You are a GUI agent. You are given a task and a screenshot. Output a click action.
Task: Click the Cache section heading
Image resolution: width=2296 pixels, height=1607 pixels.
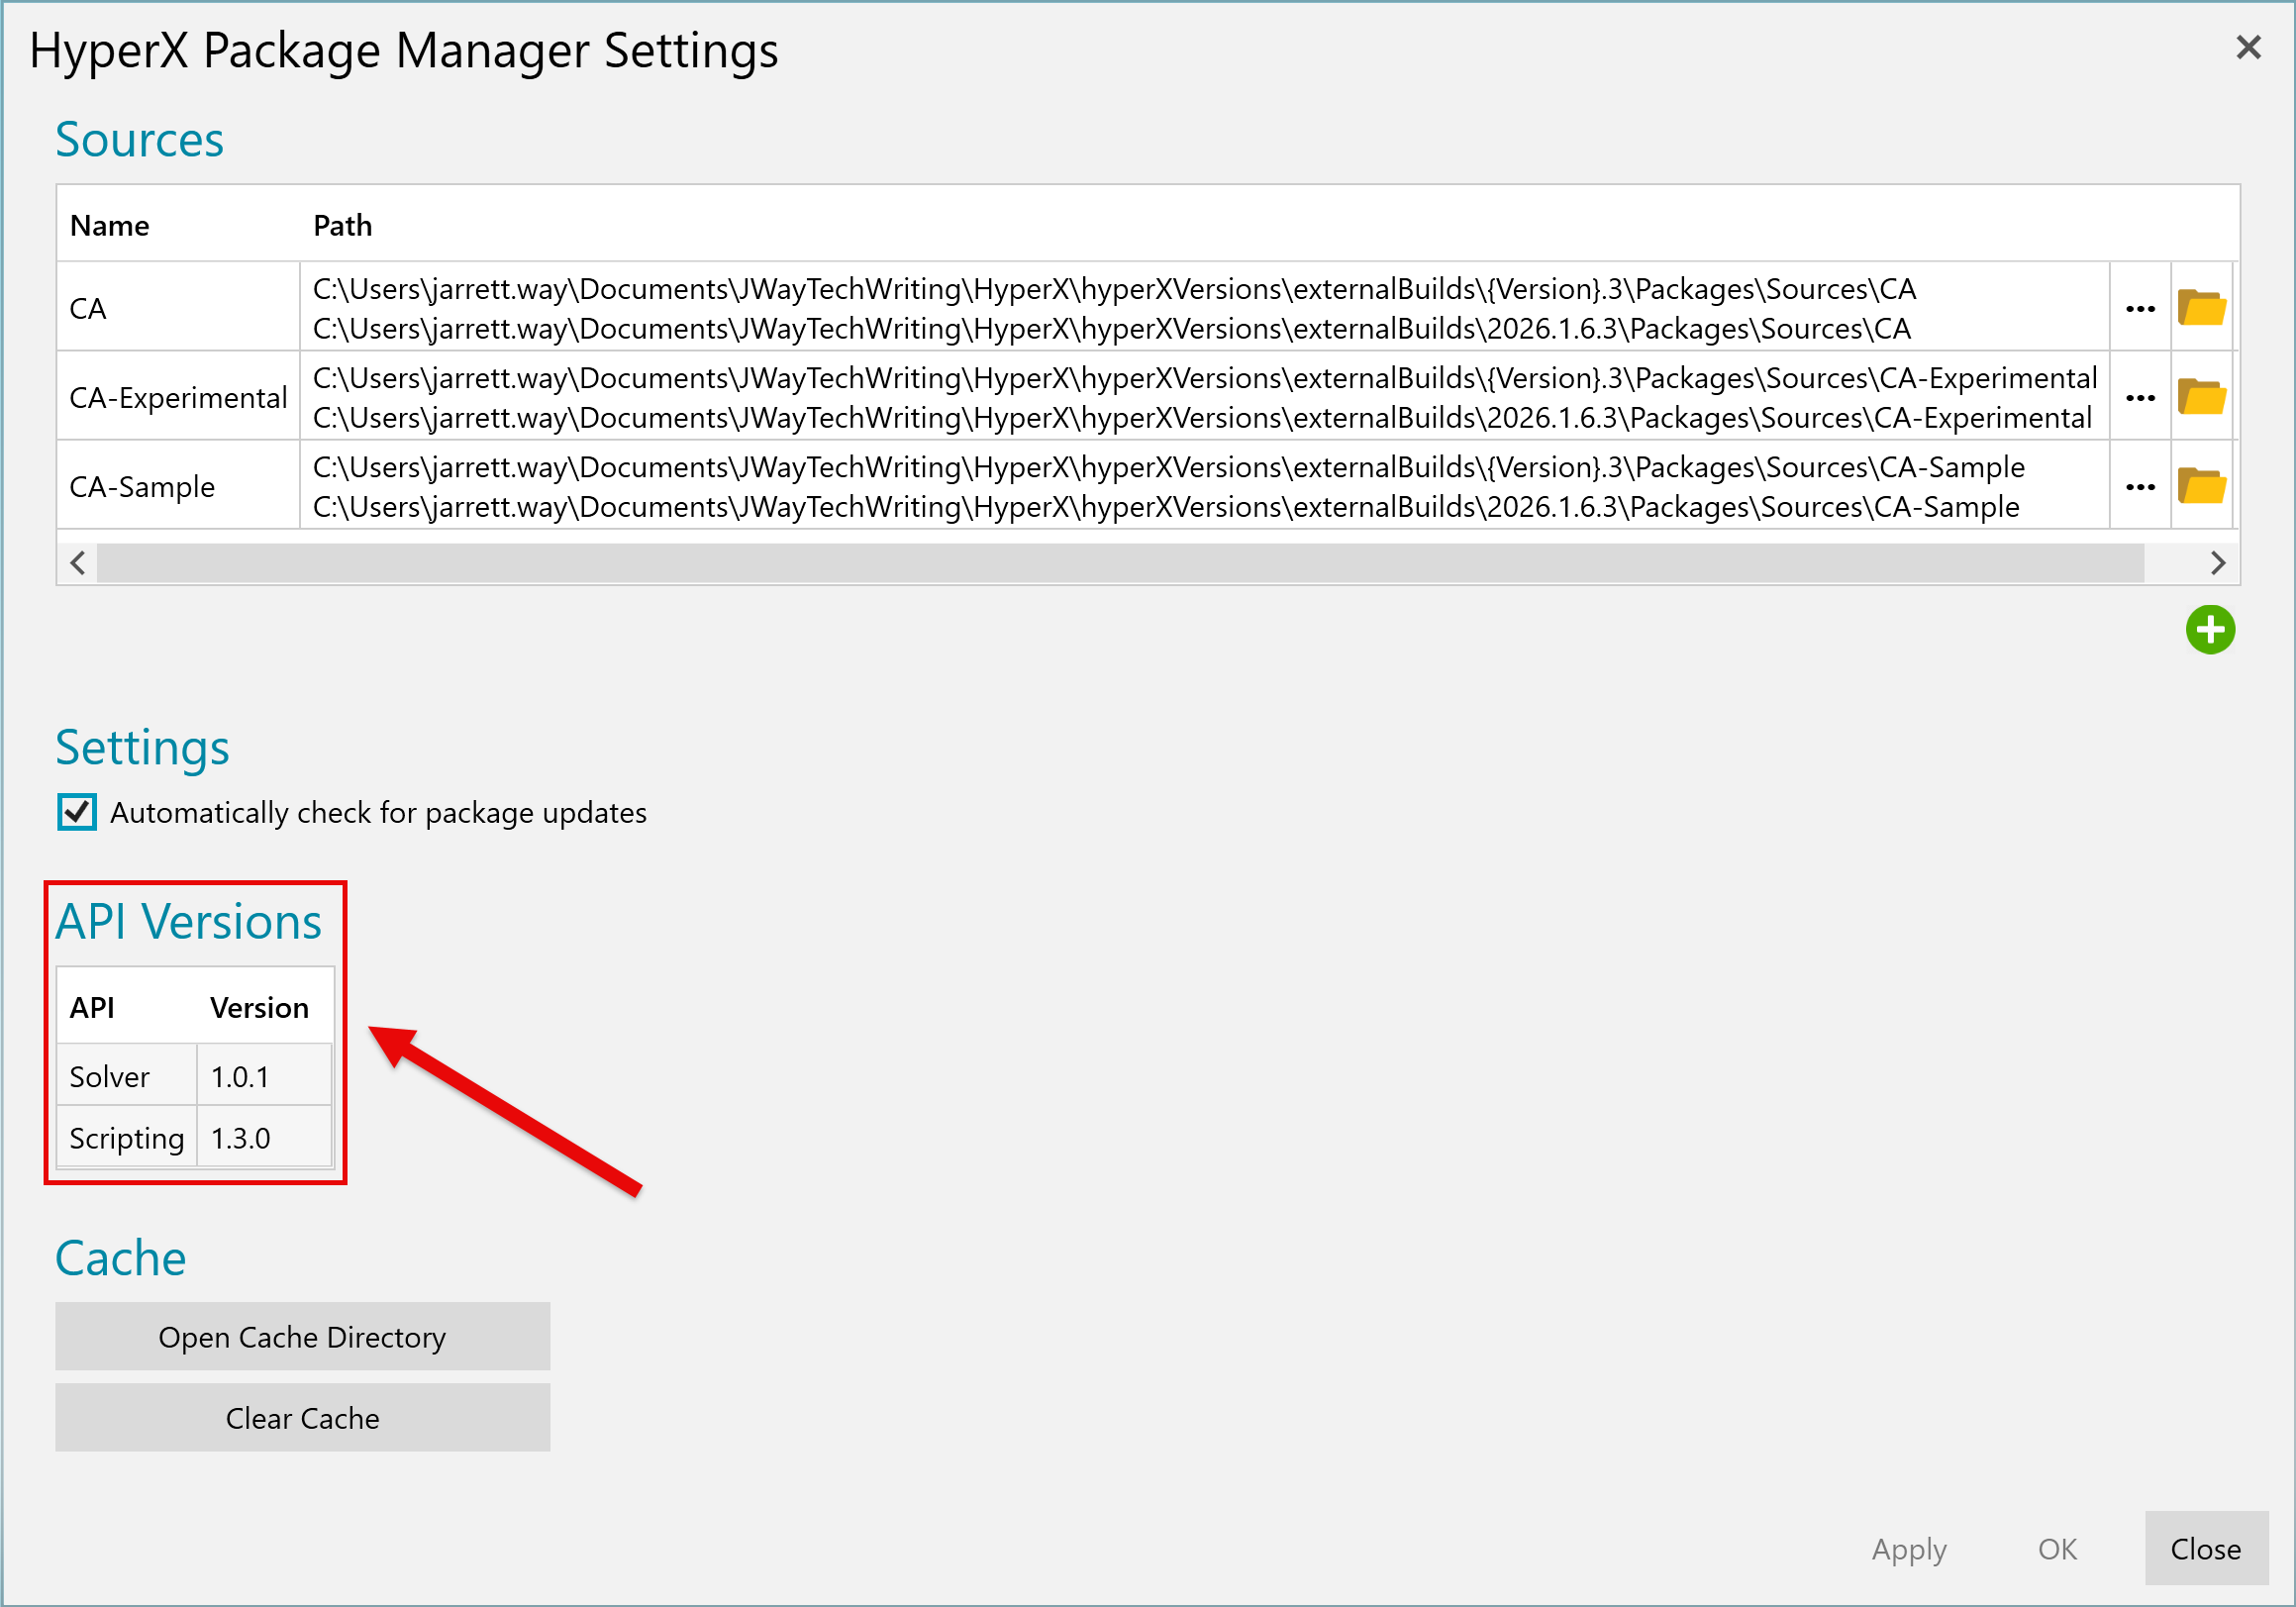click(x=120, y=1258)
